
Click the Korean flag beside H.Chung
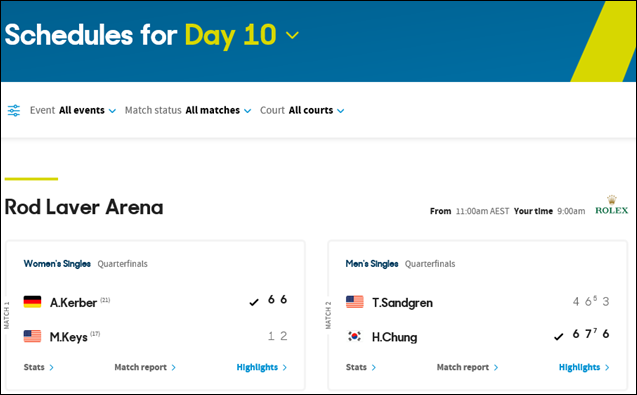point(355,336)
